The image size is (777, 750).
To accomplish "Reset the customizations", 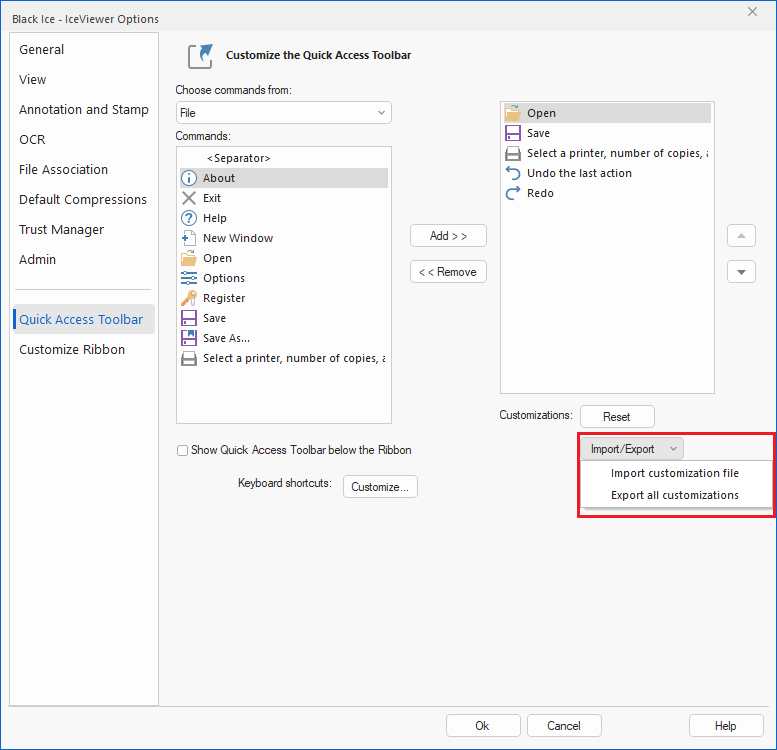I will click(x=617, y=417).
